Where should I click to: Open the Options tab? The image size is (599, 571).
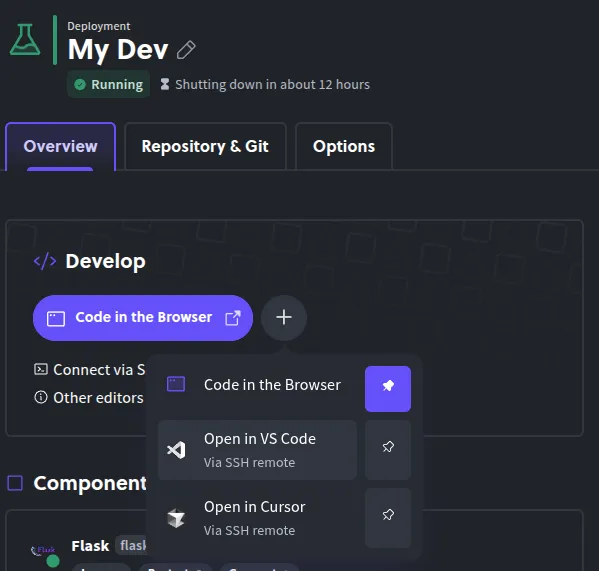pyautogui.click(x=344, y=146)
